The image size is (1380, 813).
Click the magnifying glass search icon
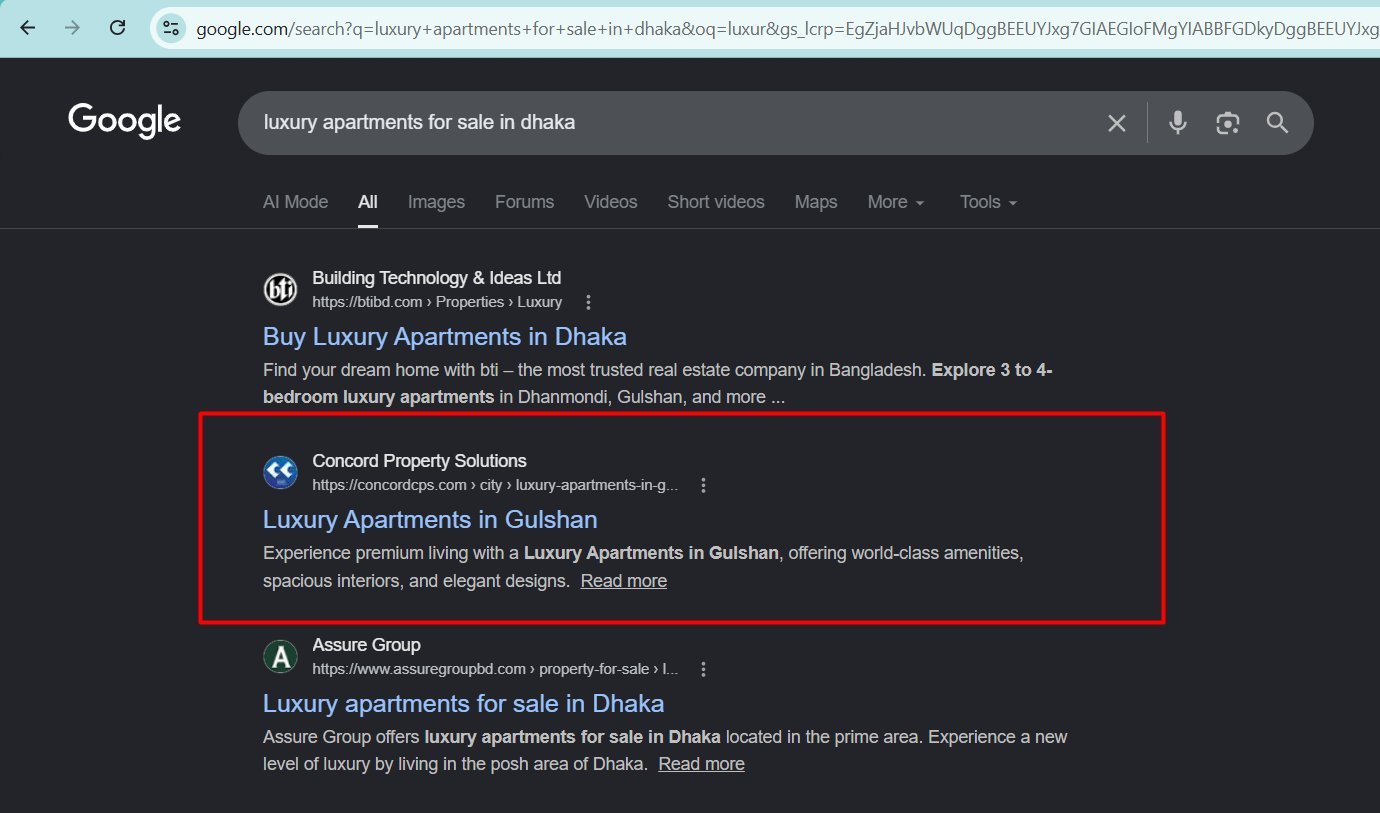pyautogui.click(x=1277, y=123)
